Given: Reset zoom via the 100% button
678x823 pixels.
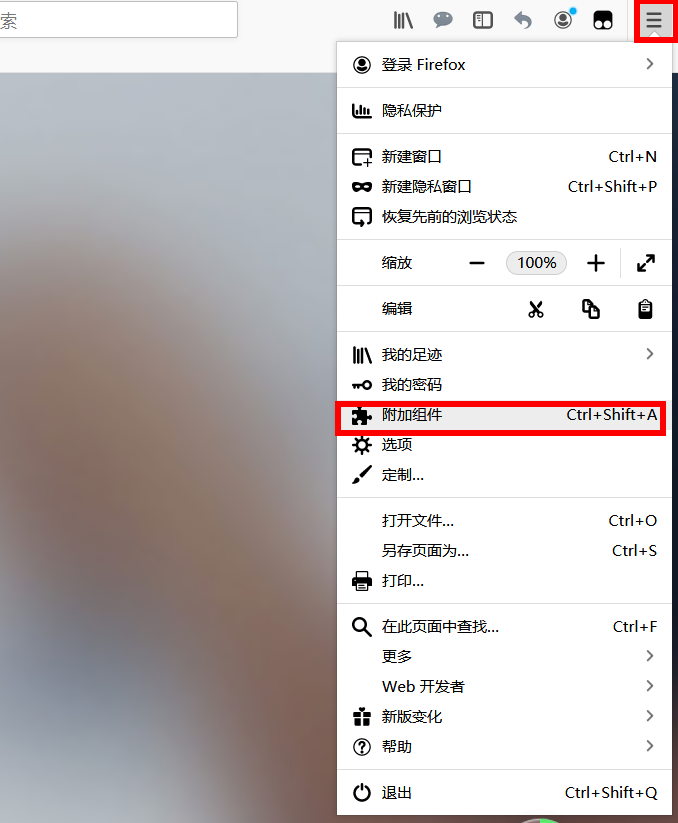Looking at the screenshot, I should [x=536, y=263].
